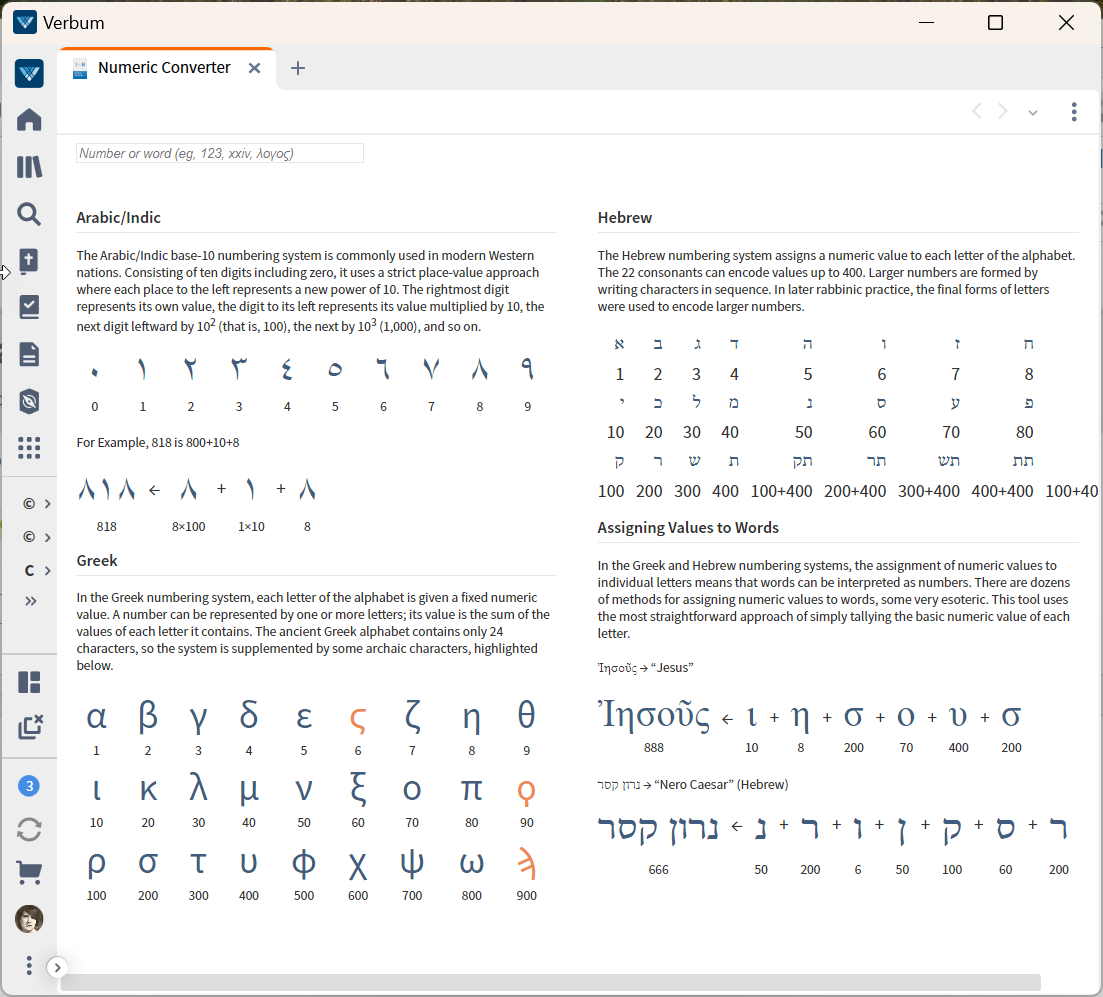Open the Bible icon in the sidebar
Screen dimensions: 1103x997
tap(29, 260)
